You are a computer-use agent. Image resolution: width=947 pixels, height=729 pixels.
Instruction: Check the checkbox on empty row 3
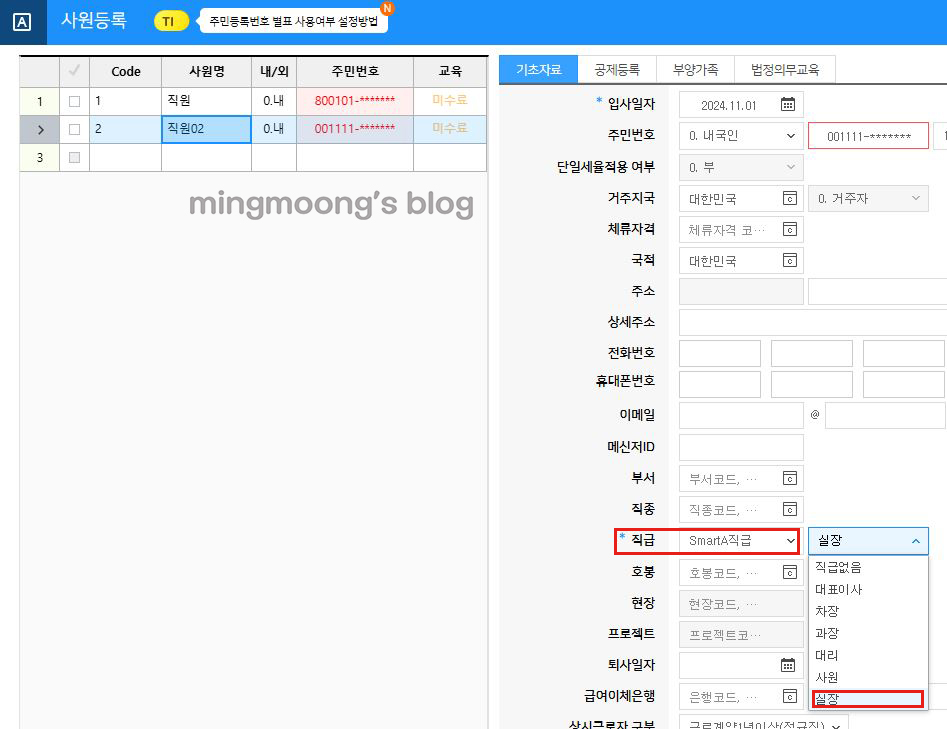pyautogui.click(x=75, y=156)
